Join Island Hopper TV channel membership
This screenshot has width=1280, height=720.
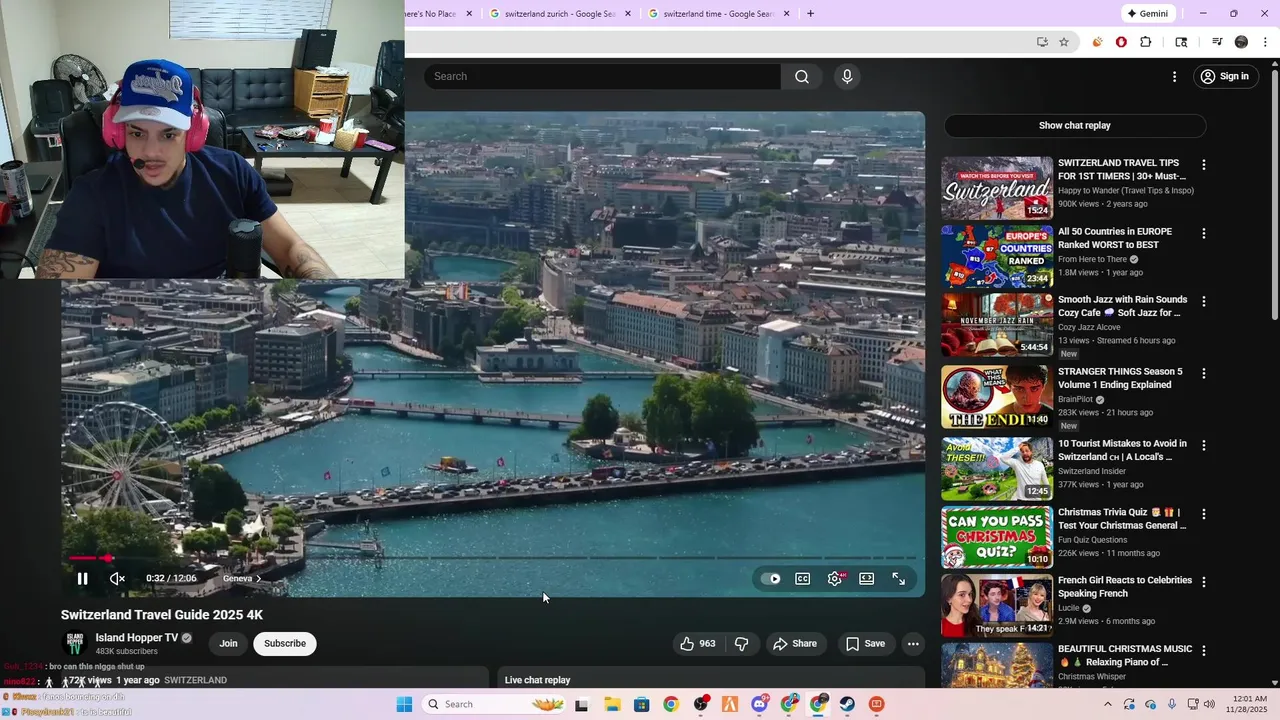pyautogui.click(x=228, y=644)
